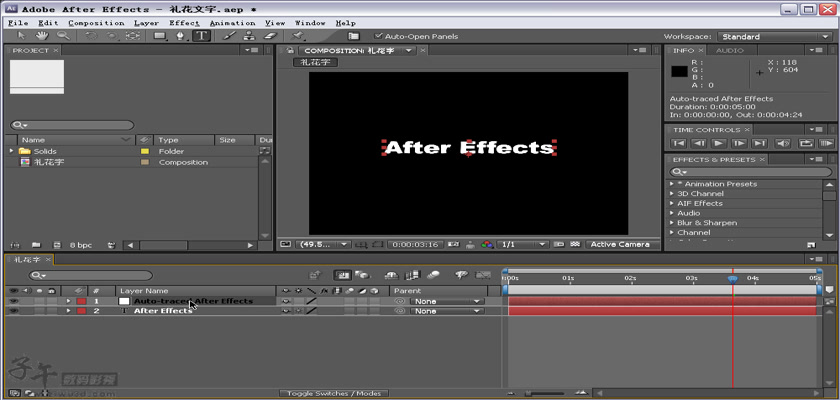Open the File menu
Image resolution: width=840 pixels, height=400 pixels.
point(18,23)
